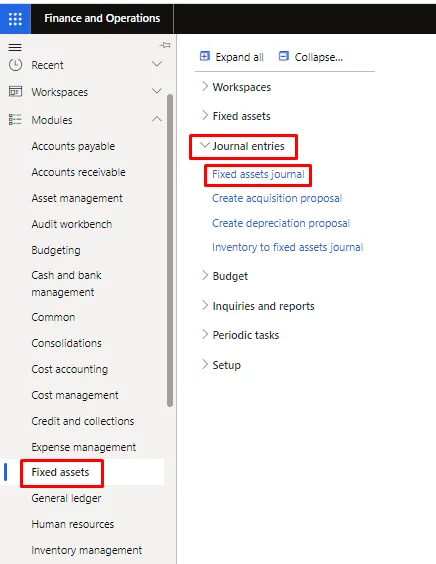Click the Modules list icon
Viewport: 436px width, 564px height.
15,119
